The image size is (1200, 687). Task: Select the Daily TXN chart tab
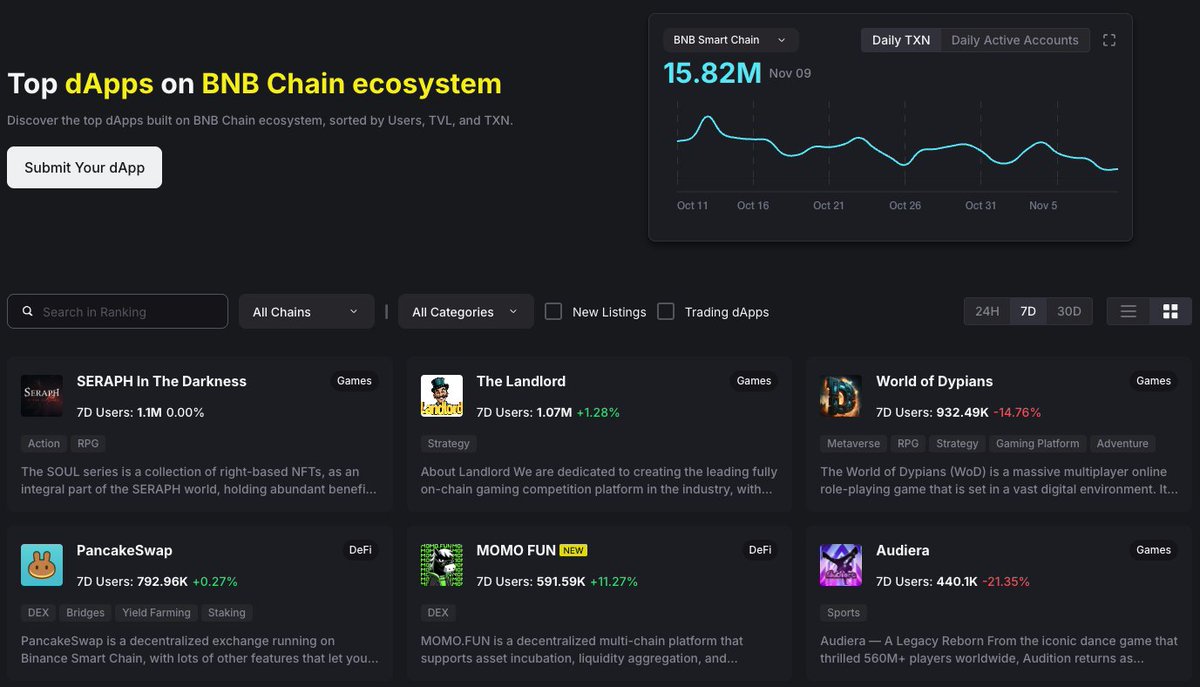(901, 40)
